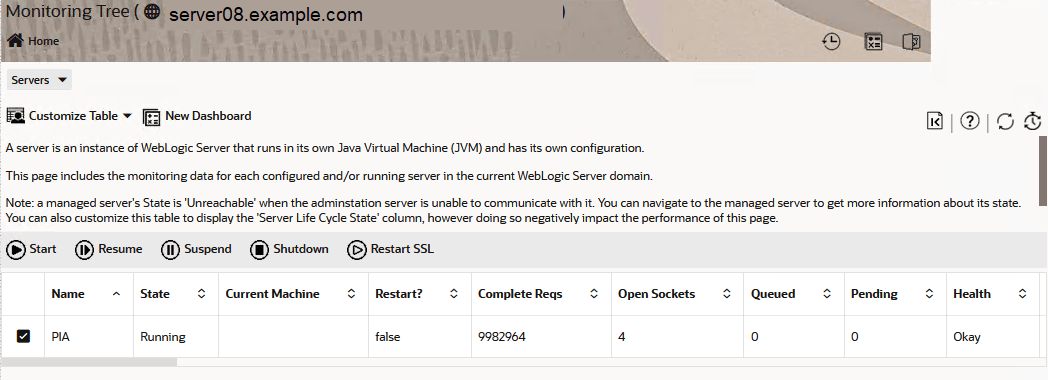The image size is (1048, 380).
Task: Click the Home icon in the breadcrumb
Action: tap(15, 41)
